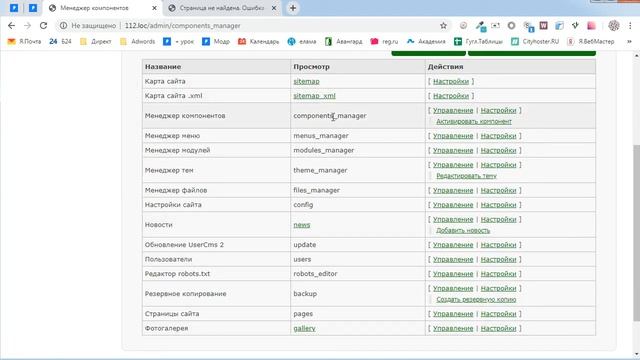Select the robots_editor cell text
The height and width of the screenshot is (360, 640).
315,273
